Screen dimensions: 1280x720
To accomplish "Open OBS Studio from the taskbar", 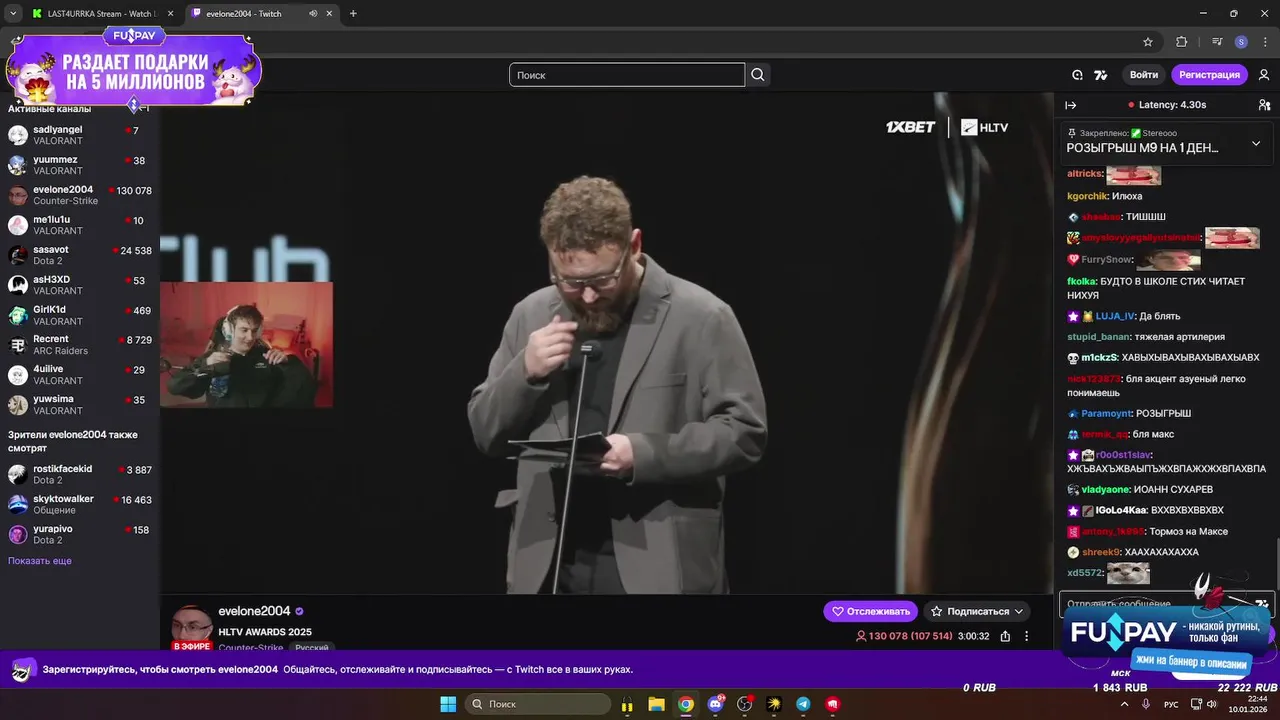I will tap(745, 704).
